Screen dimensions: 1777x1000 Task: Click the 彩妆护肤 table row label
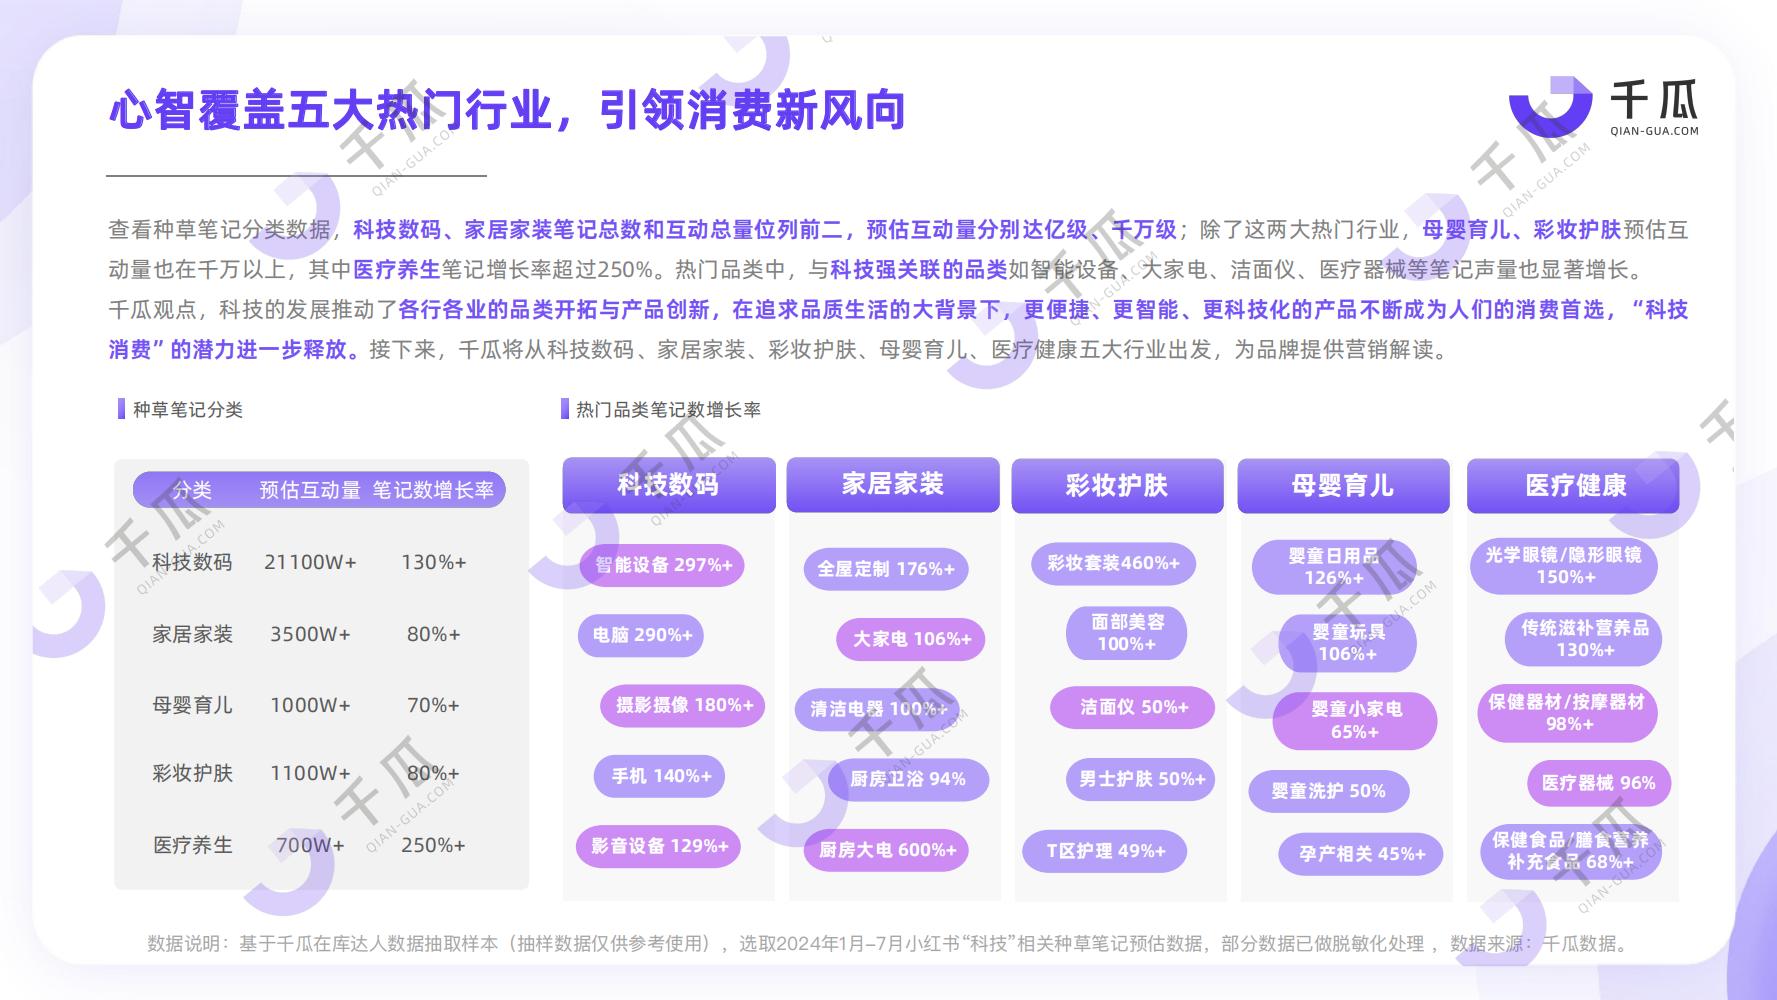[x=192, y=773]
